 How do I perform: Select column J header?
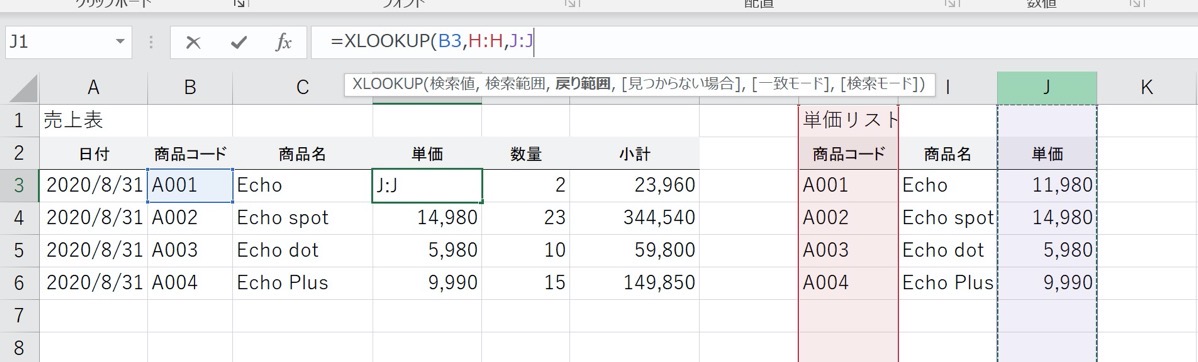point(1047,88)
